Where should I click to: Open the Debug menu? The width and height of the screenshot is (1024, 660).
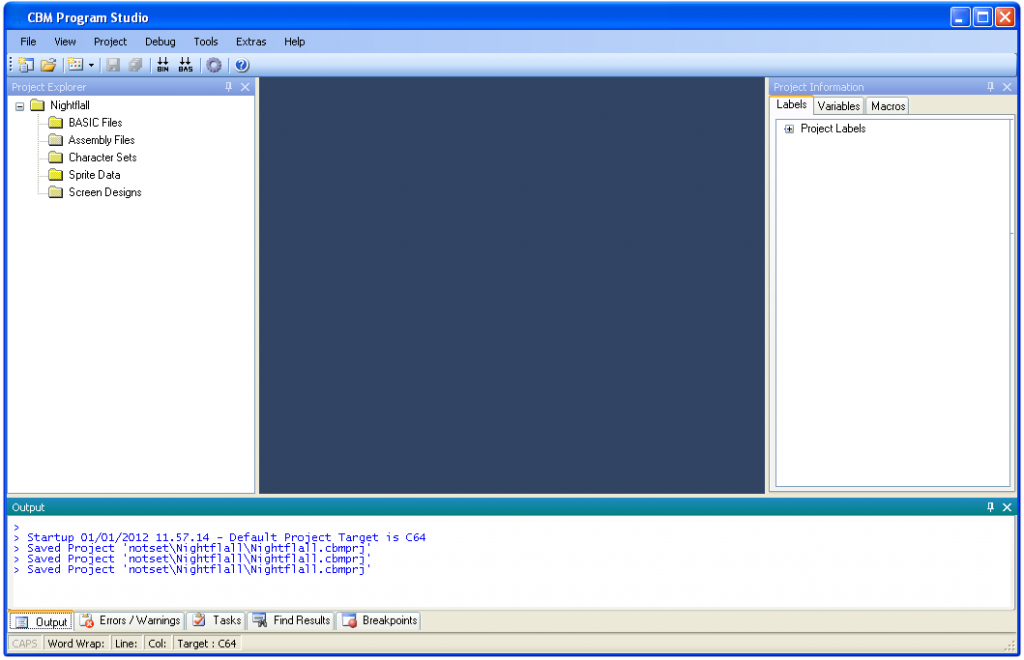coord(160,42)
